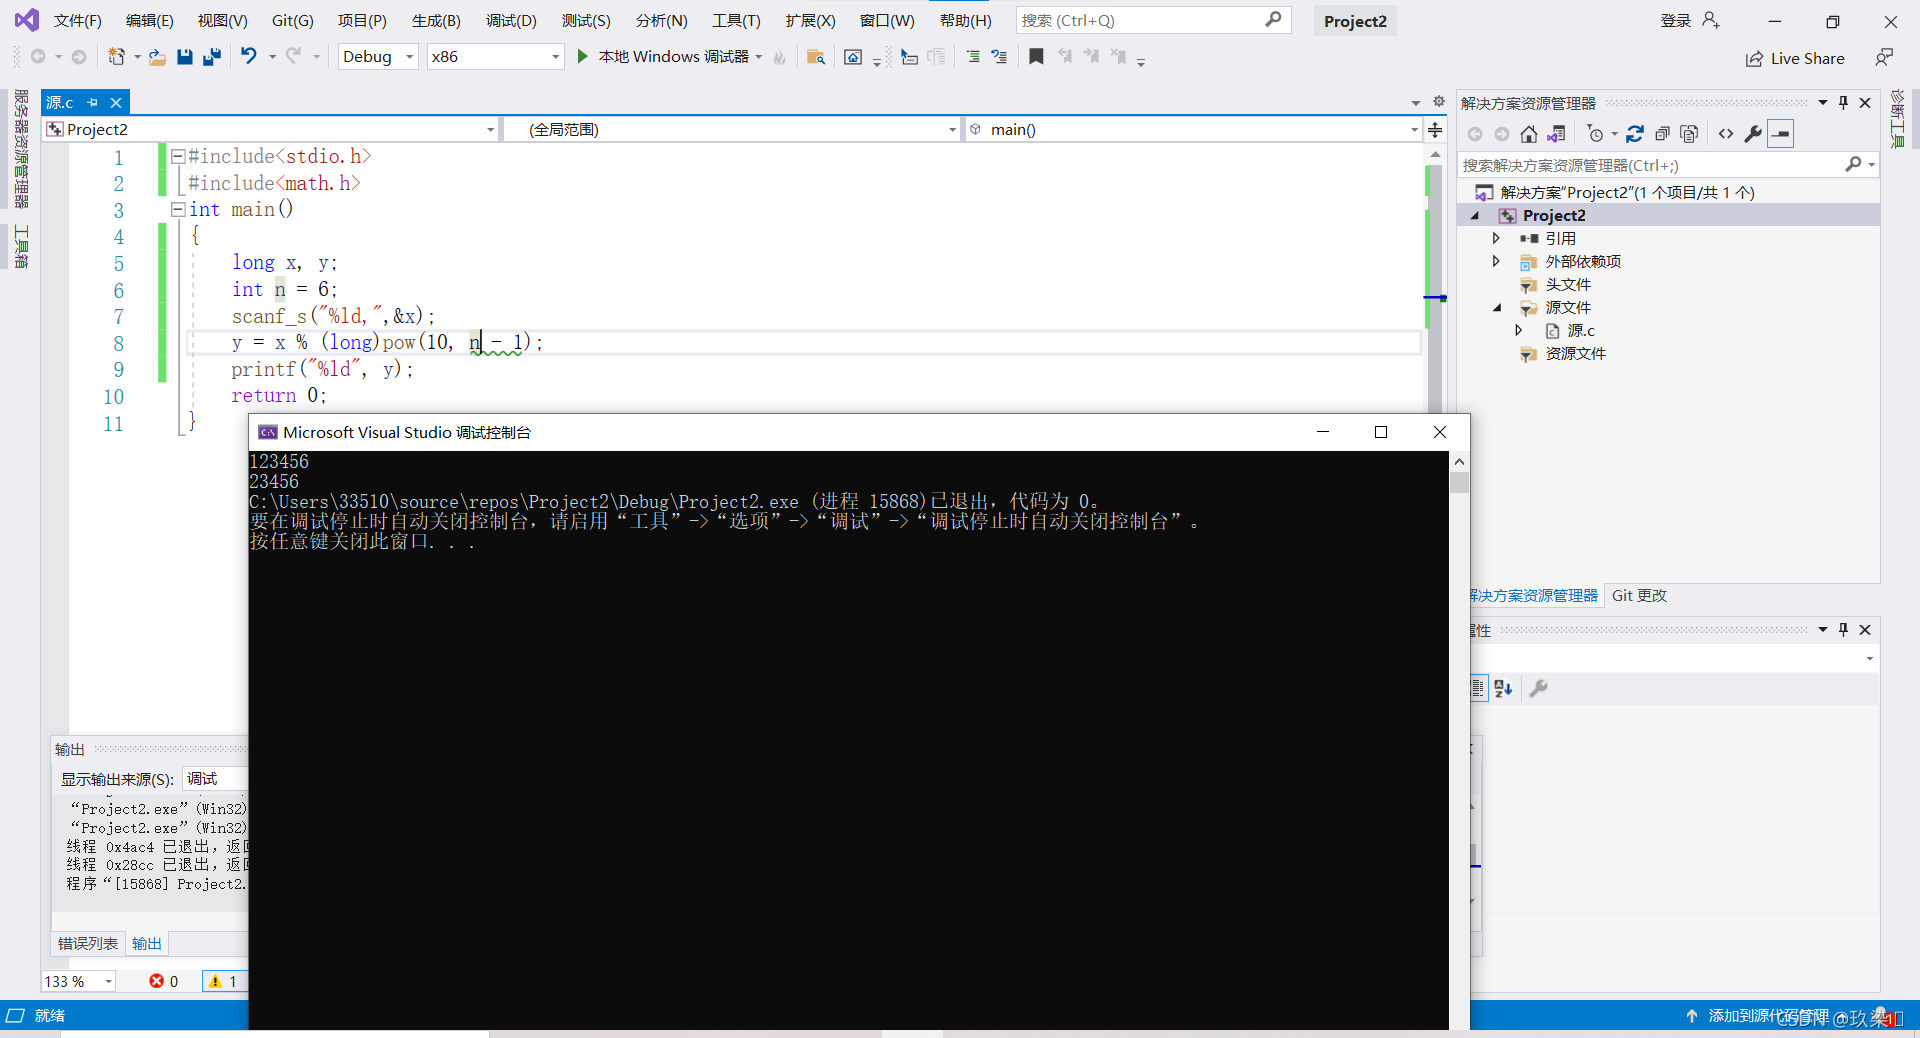Click the View Code icon

click(x=1726, y=134)
